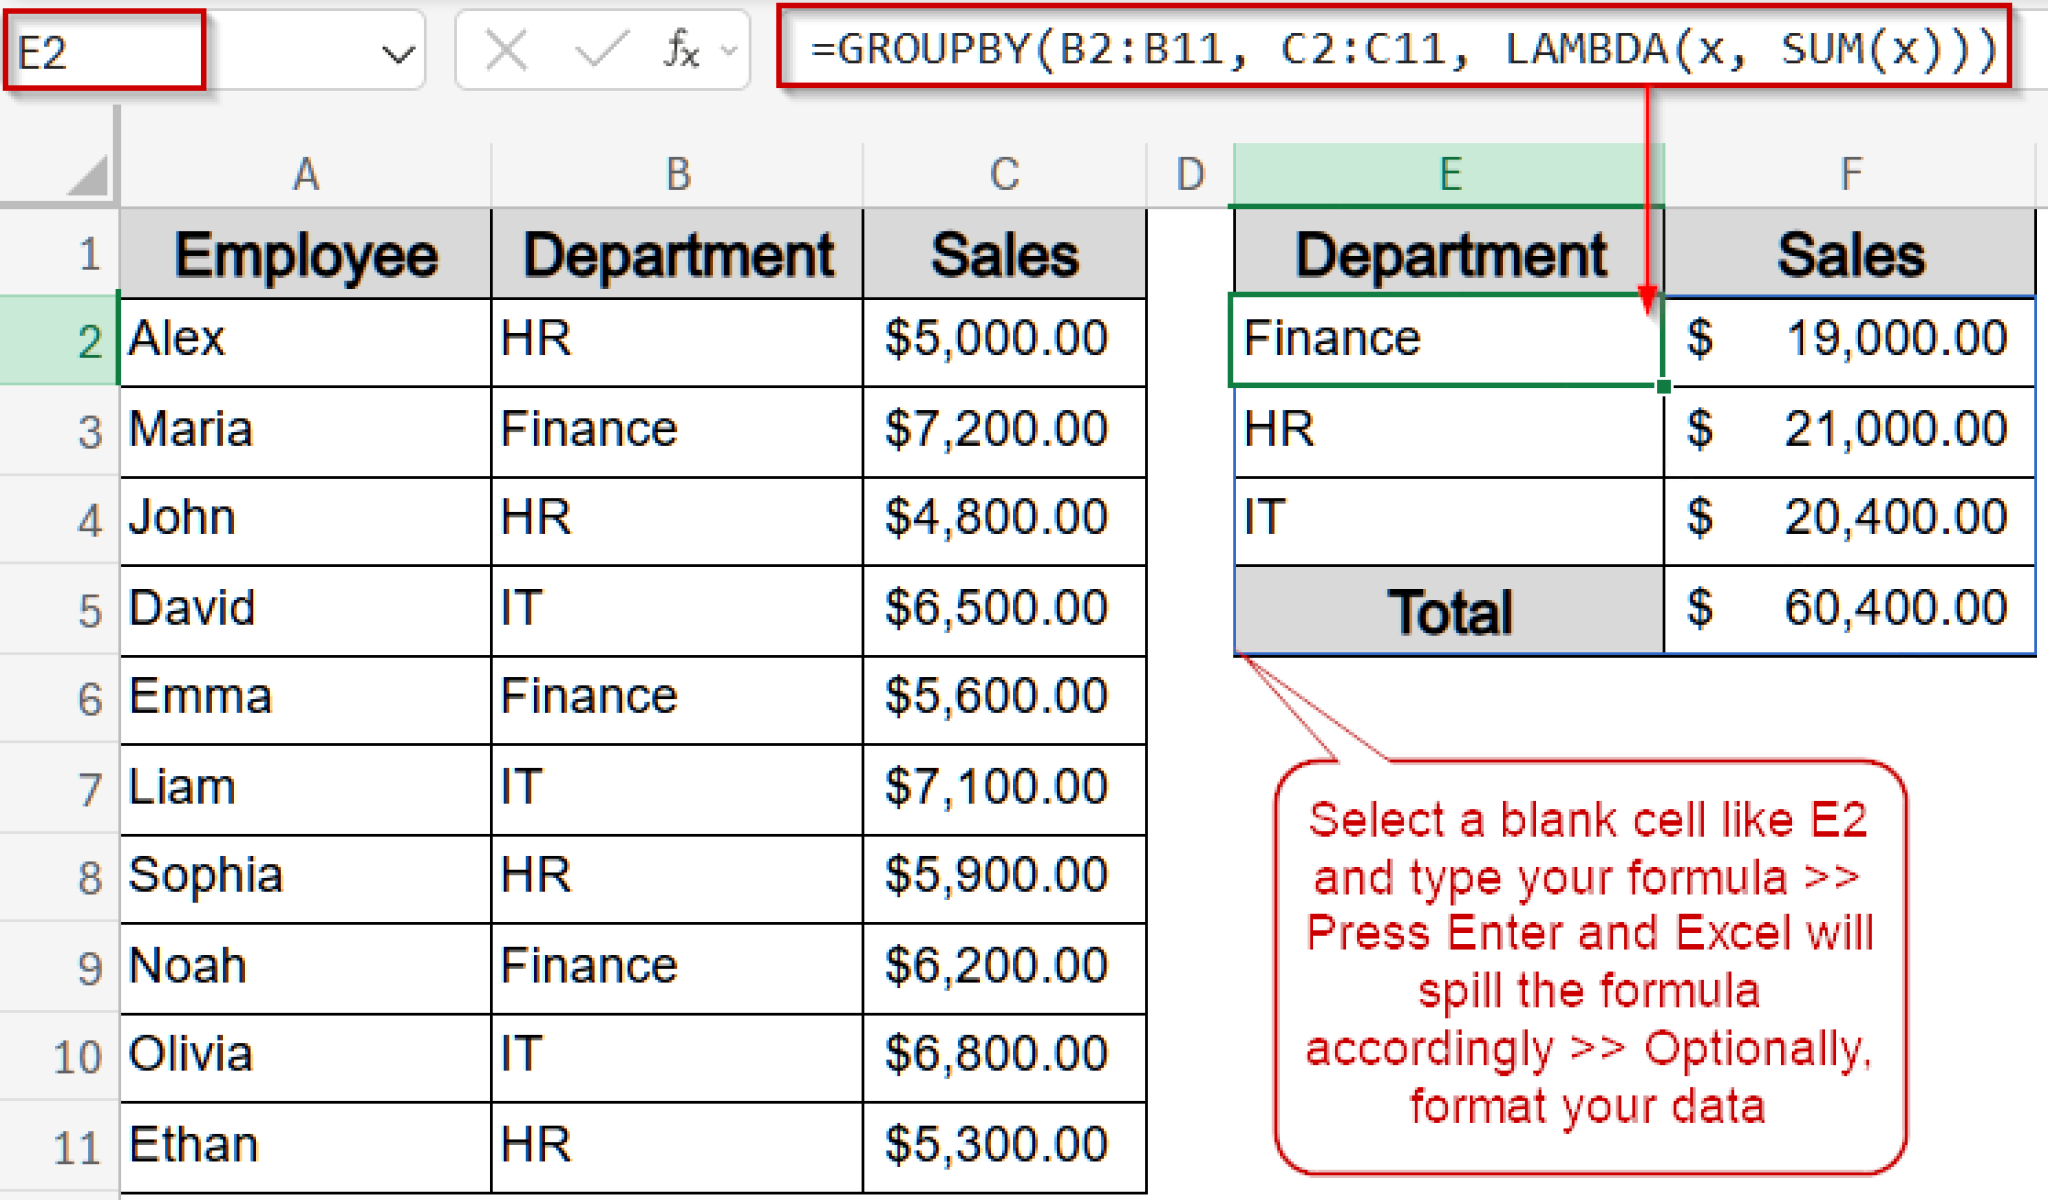Select the Sales header in column C
This screenshot has width=2048, height=1200.
pos(1004,253)
